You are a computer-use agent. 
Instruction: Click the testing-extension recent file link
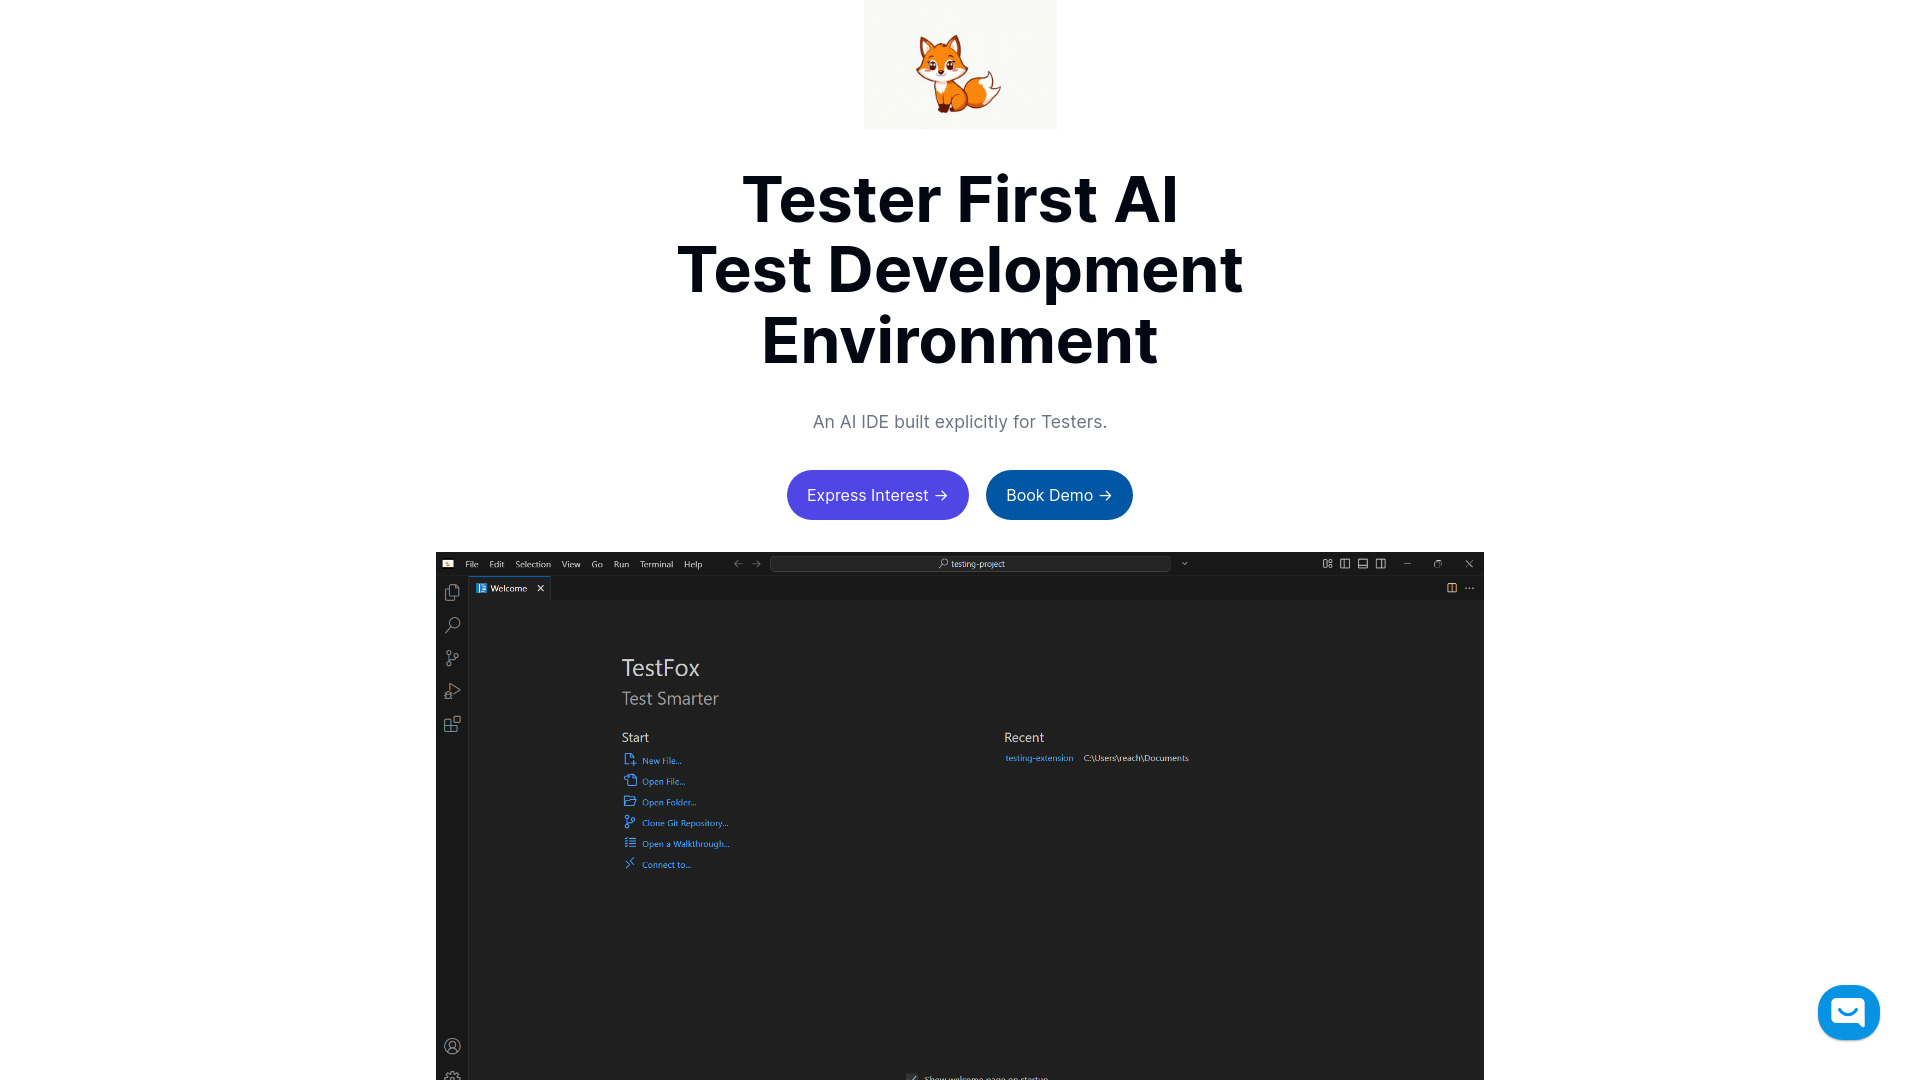click(x=1039, y=757)
